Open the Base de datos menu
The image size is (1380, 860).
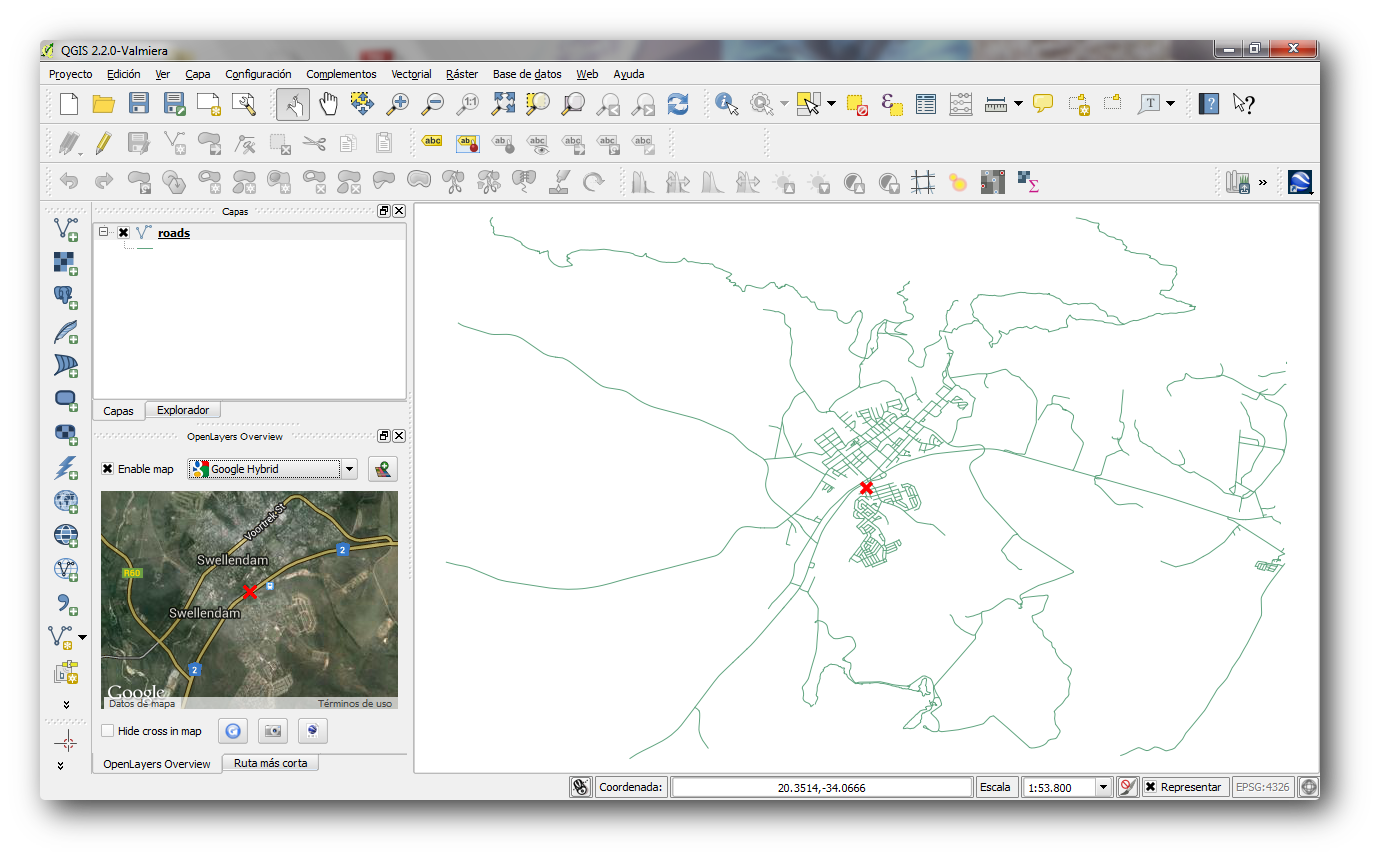(x=527, y=74)
